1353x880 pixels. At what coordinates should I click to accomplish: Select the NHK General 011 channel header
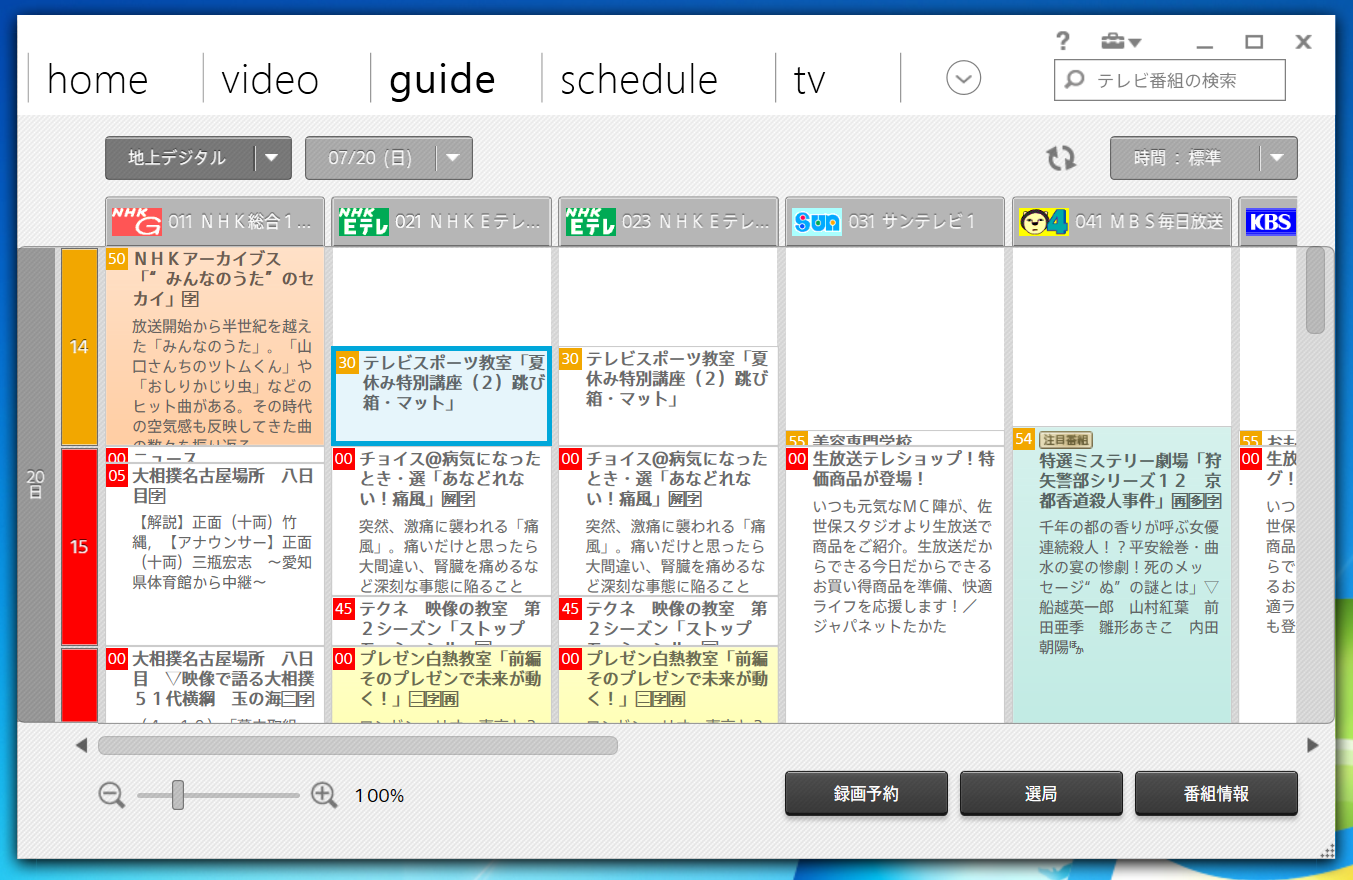tap(215, 221)
